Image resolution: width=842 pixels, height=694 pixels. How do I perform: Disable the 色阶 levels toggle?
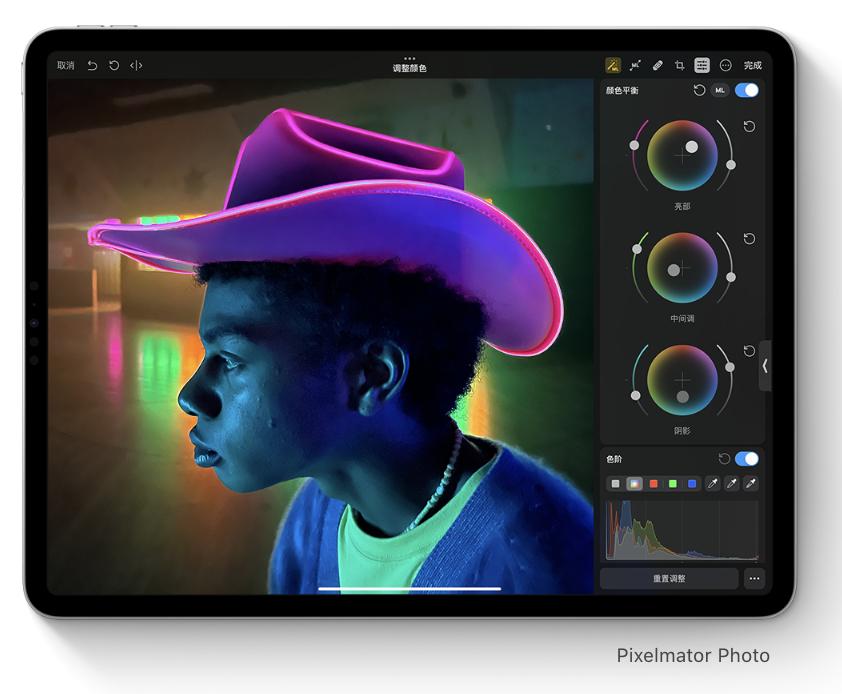748,460
